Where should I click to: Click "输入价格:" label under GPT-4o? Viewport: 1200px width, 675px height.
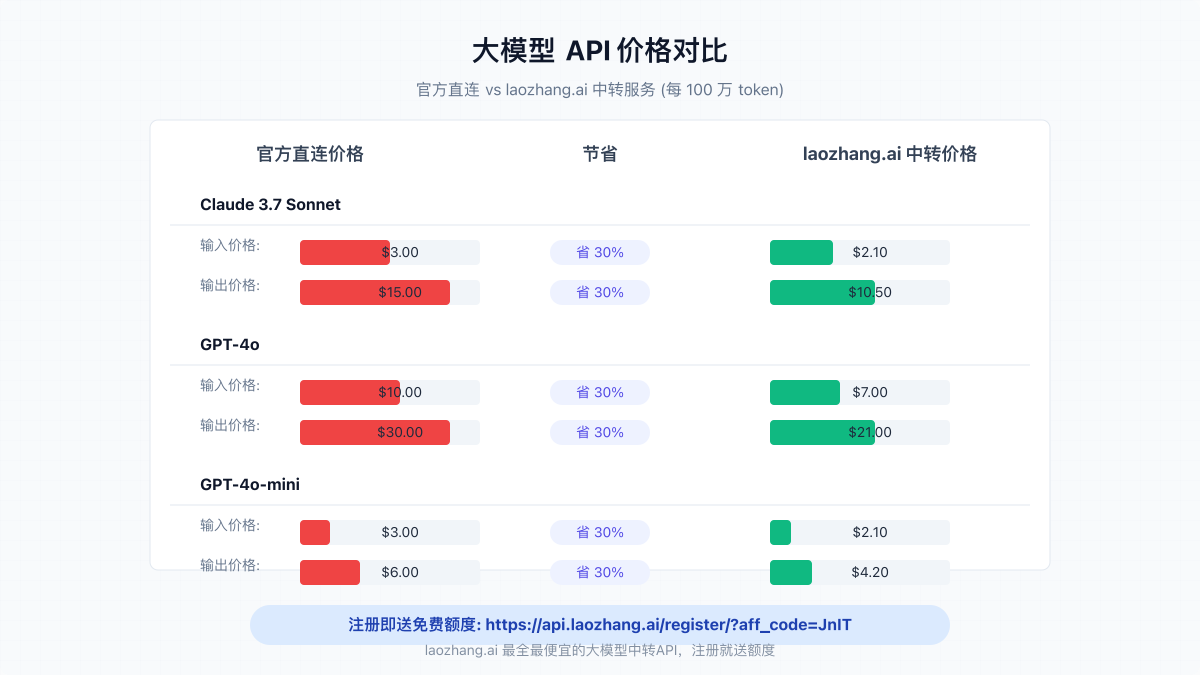[230, 385]
